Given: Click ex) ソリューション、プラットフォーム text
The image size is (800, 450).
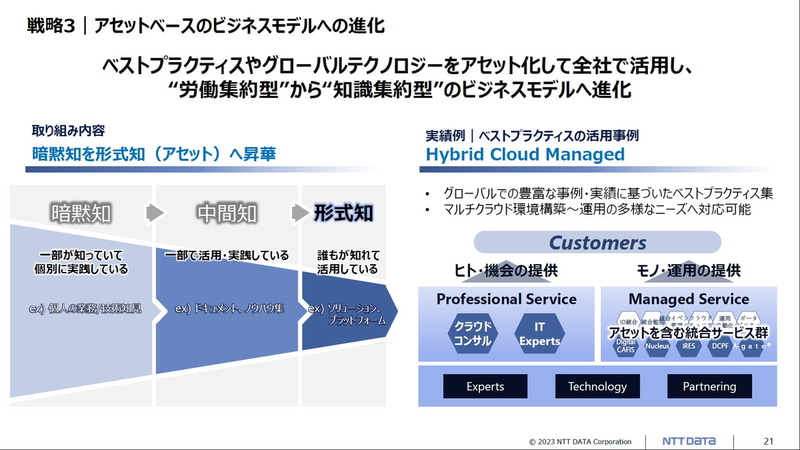Looking at the screenshot, I should click(x=347, y=314).
